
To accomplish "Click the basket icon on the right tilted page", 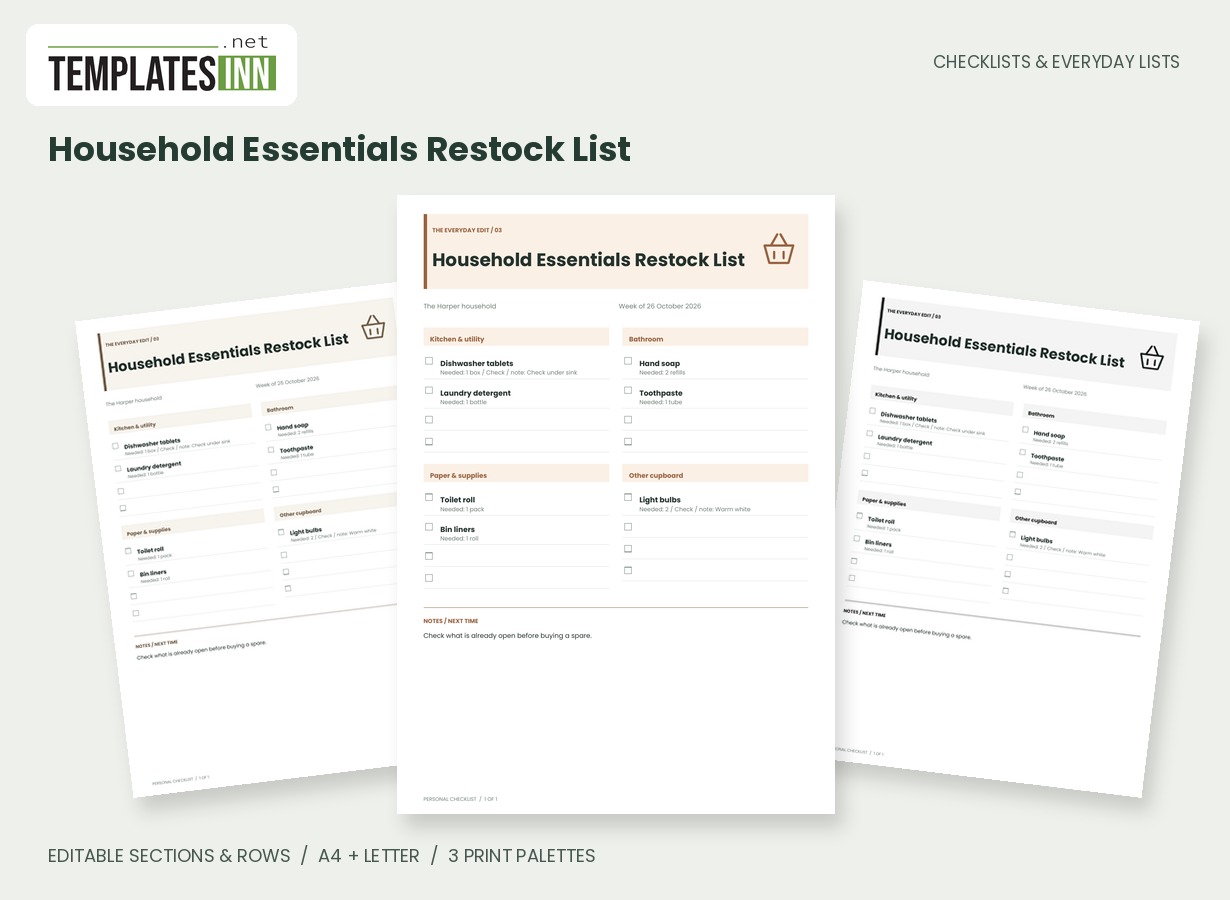I will [1152, 357].
